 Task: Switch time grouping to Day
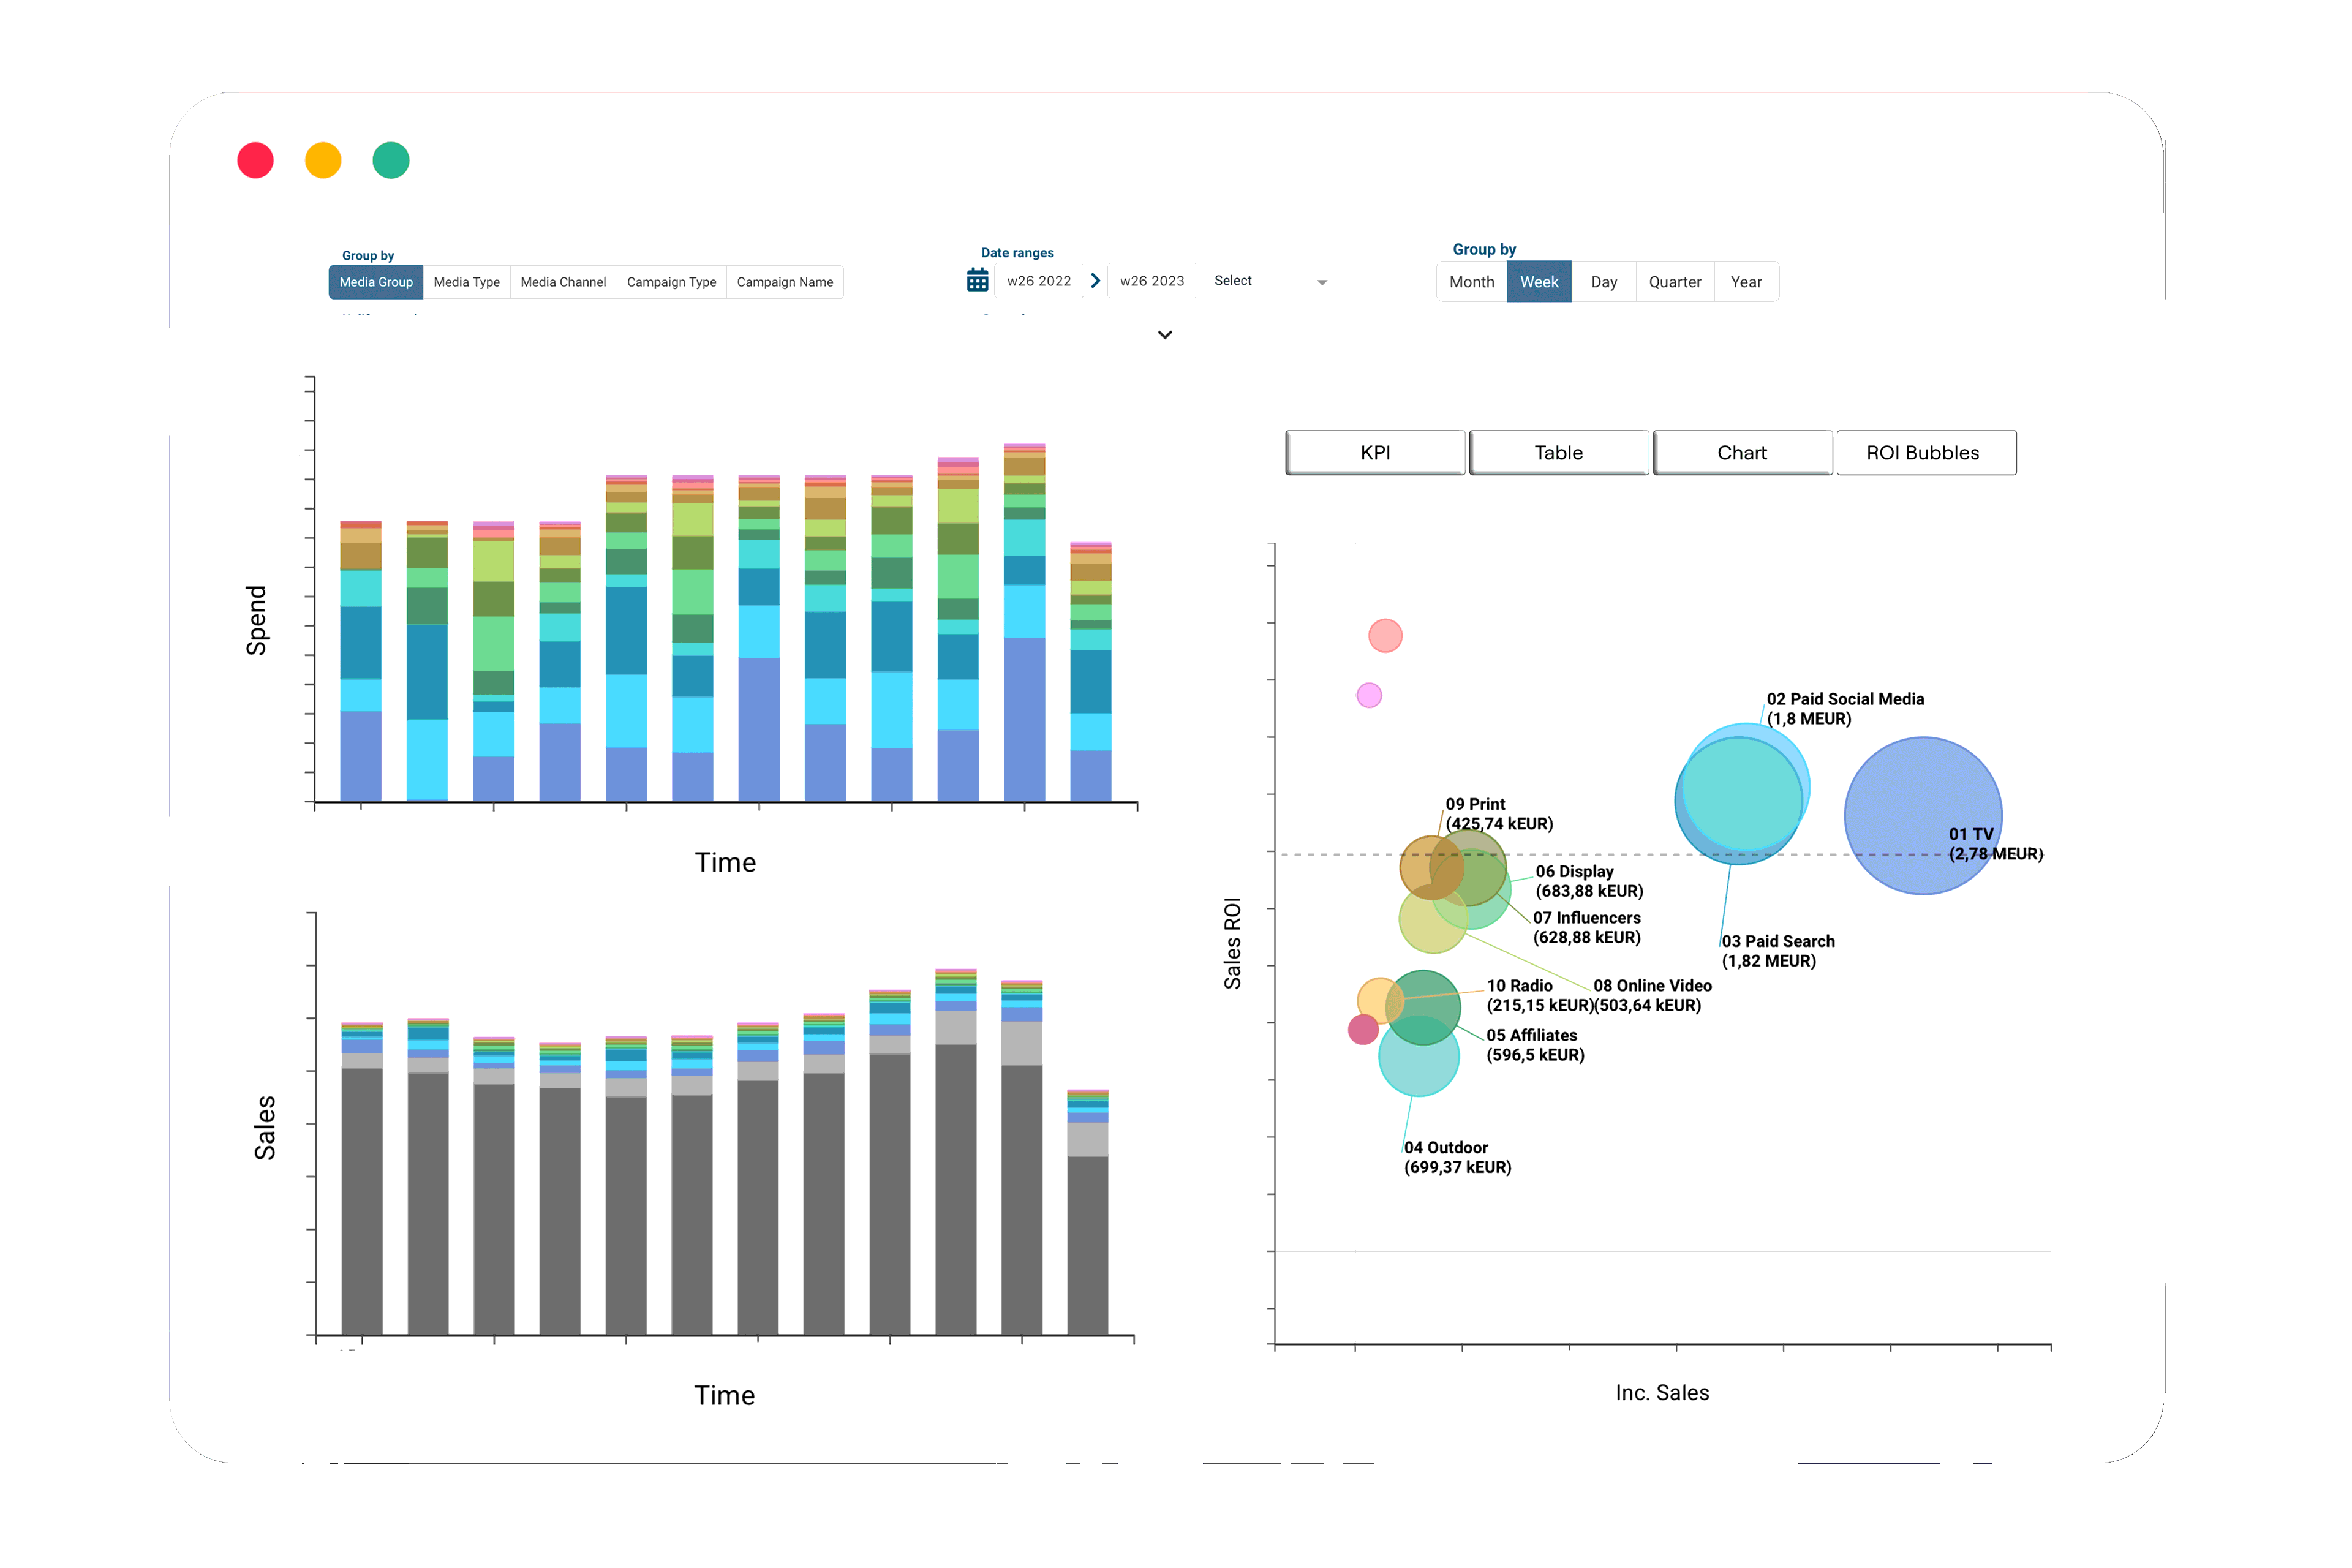point(1604,282)
